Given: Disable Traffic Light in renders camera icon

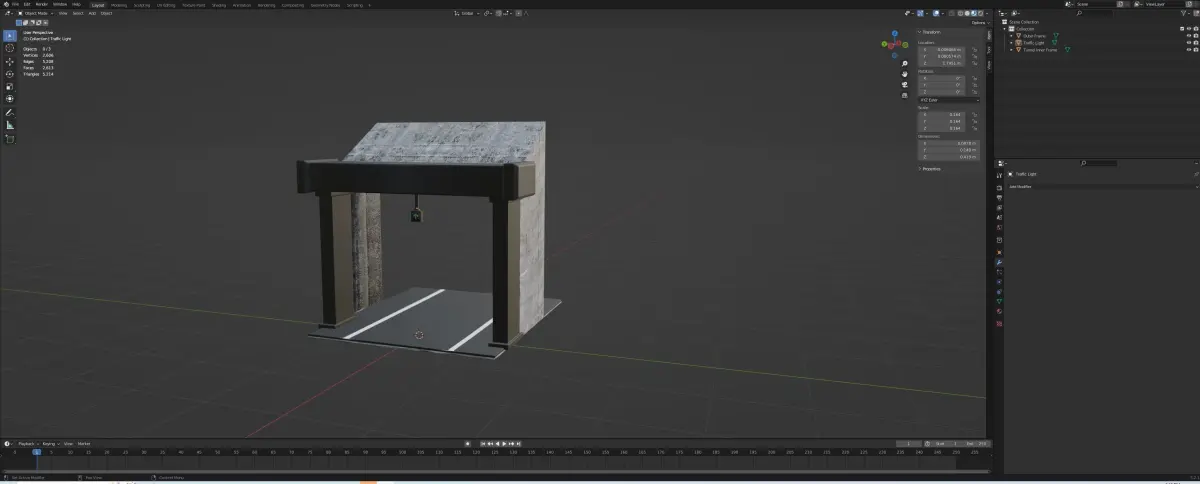Looking at the screenshot, I should point(1196,43).
